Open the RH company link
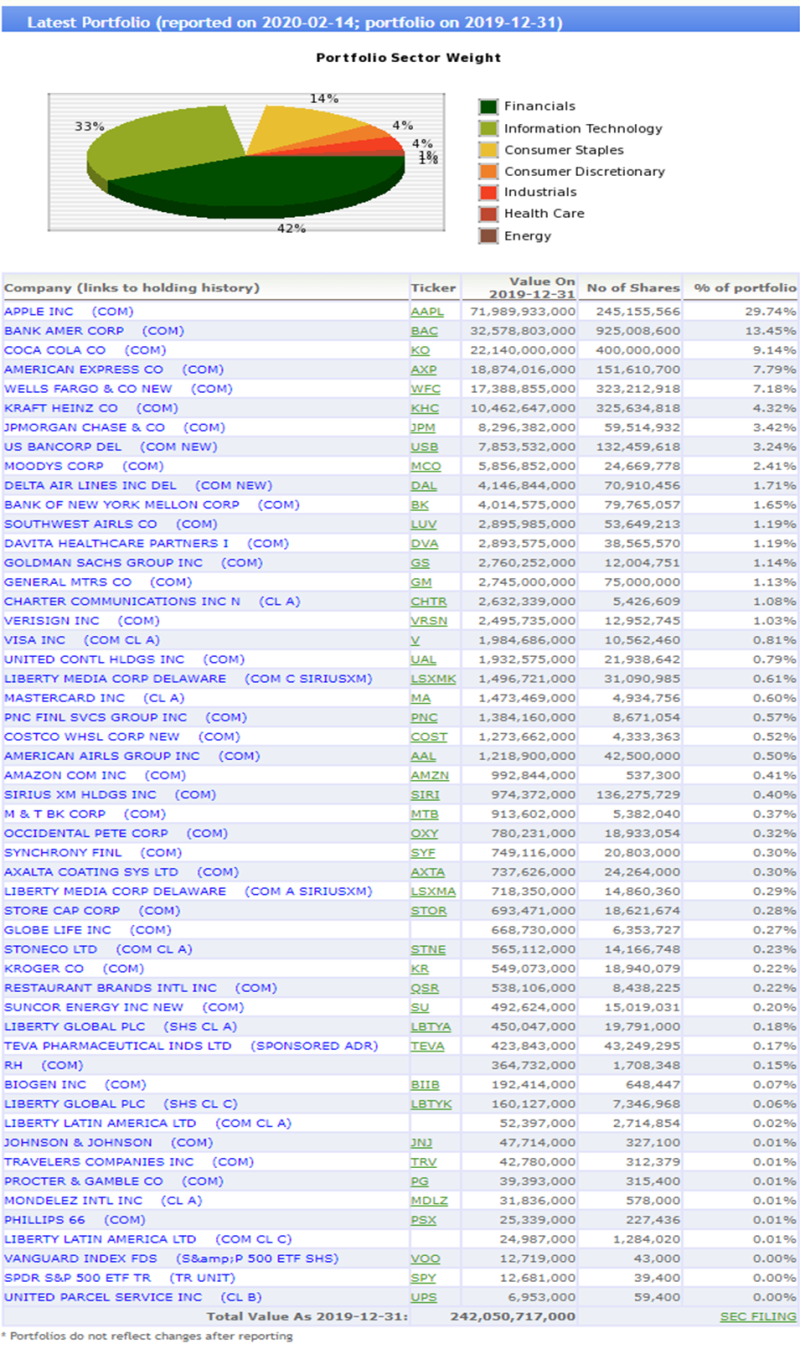Image resolution: width=800 pixels, height=1349 pixels. [43, 1064]
